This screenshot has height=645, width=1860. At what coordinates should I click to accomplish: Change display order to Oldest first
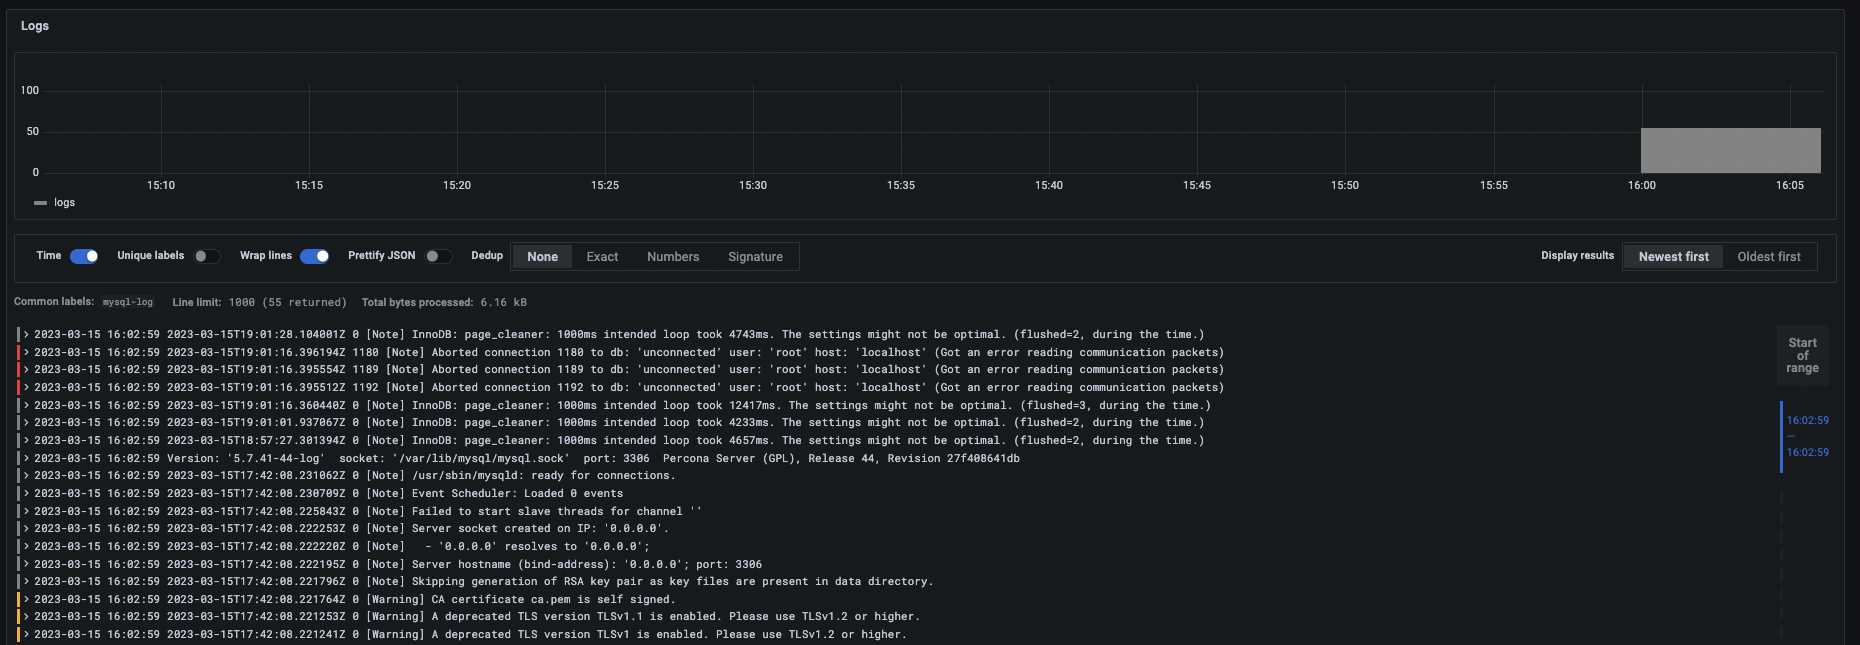coord(1768,257)
